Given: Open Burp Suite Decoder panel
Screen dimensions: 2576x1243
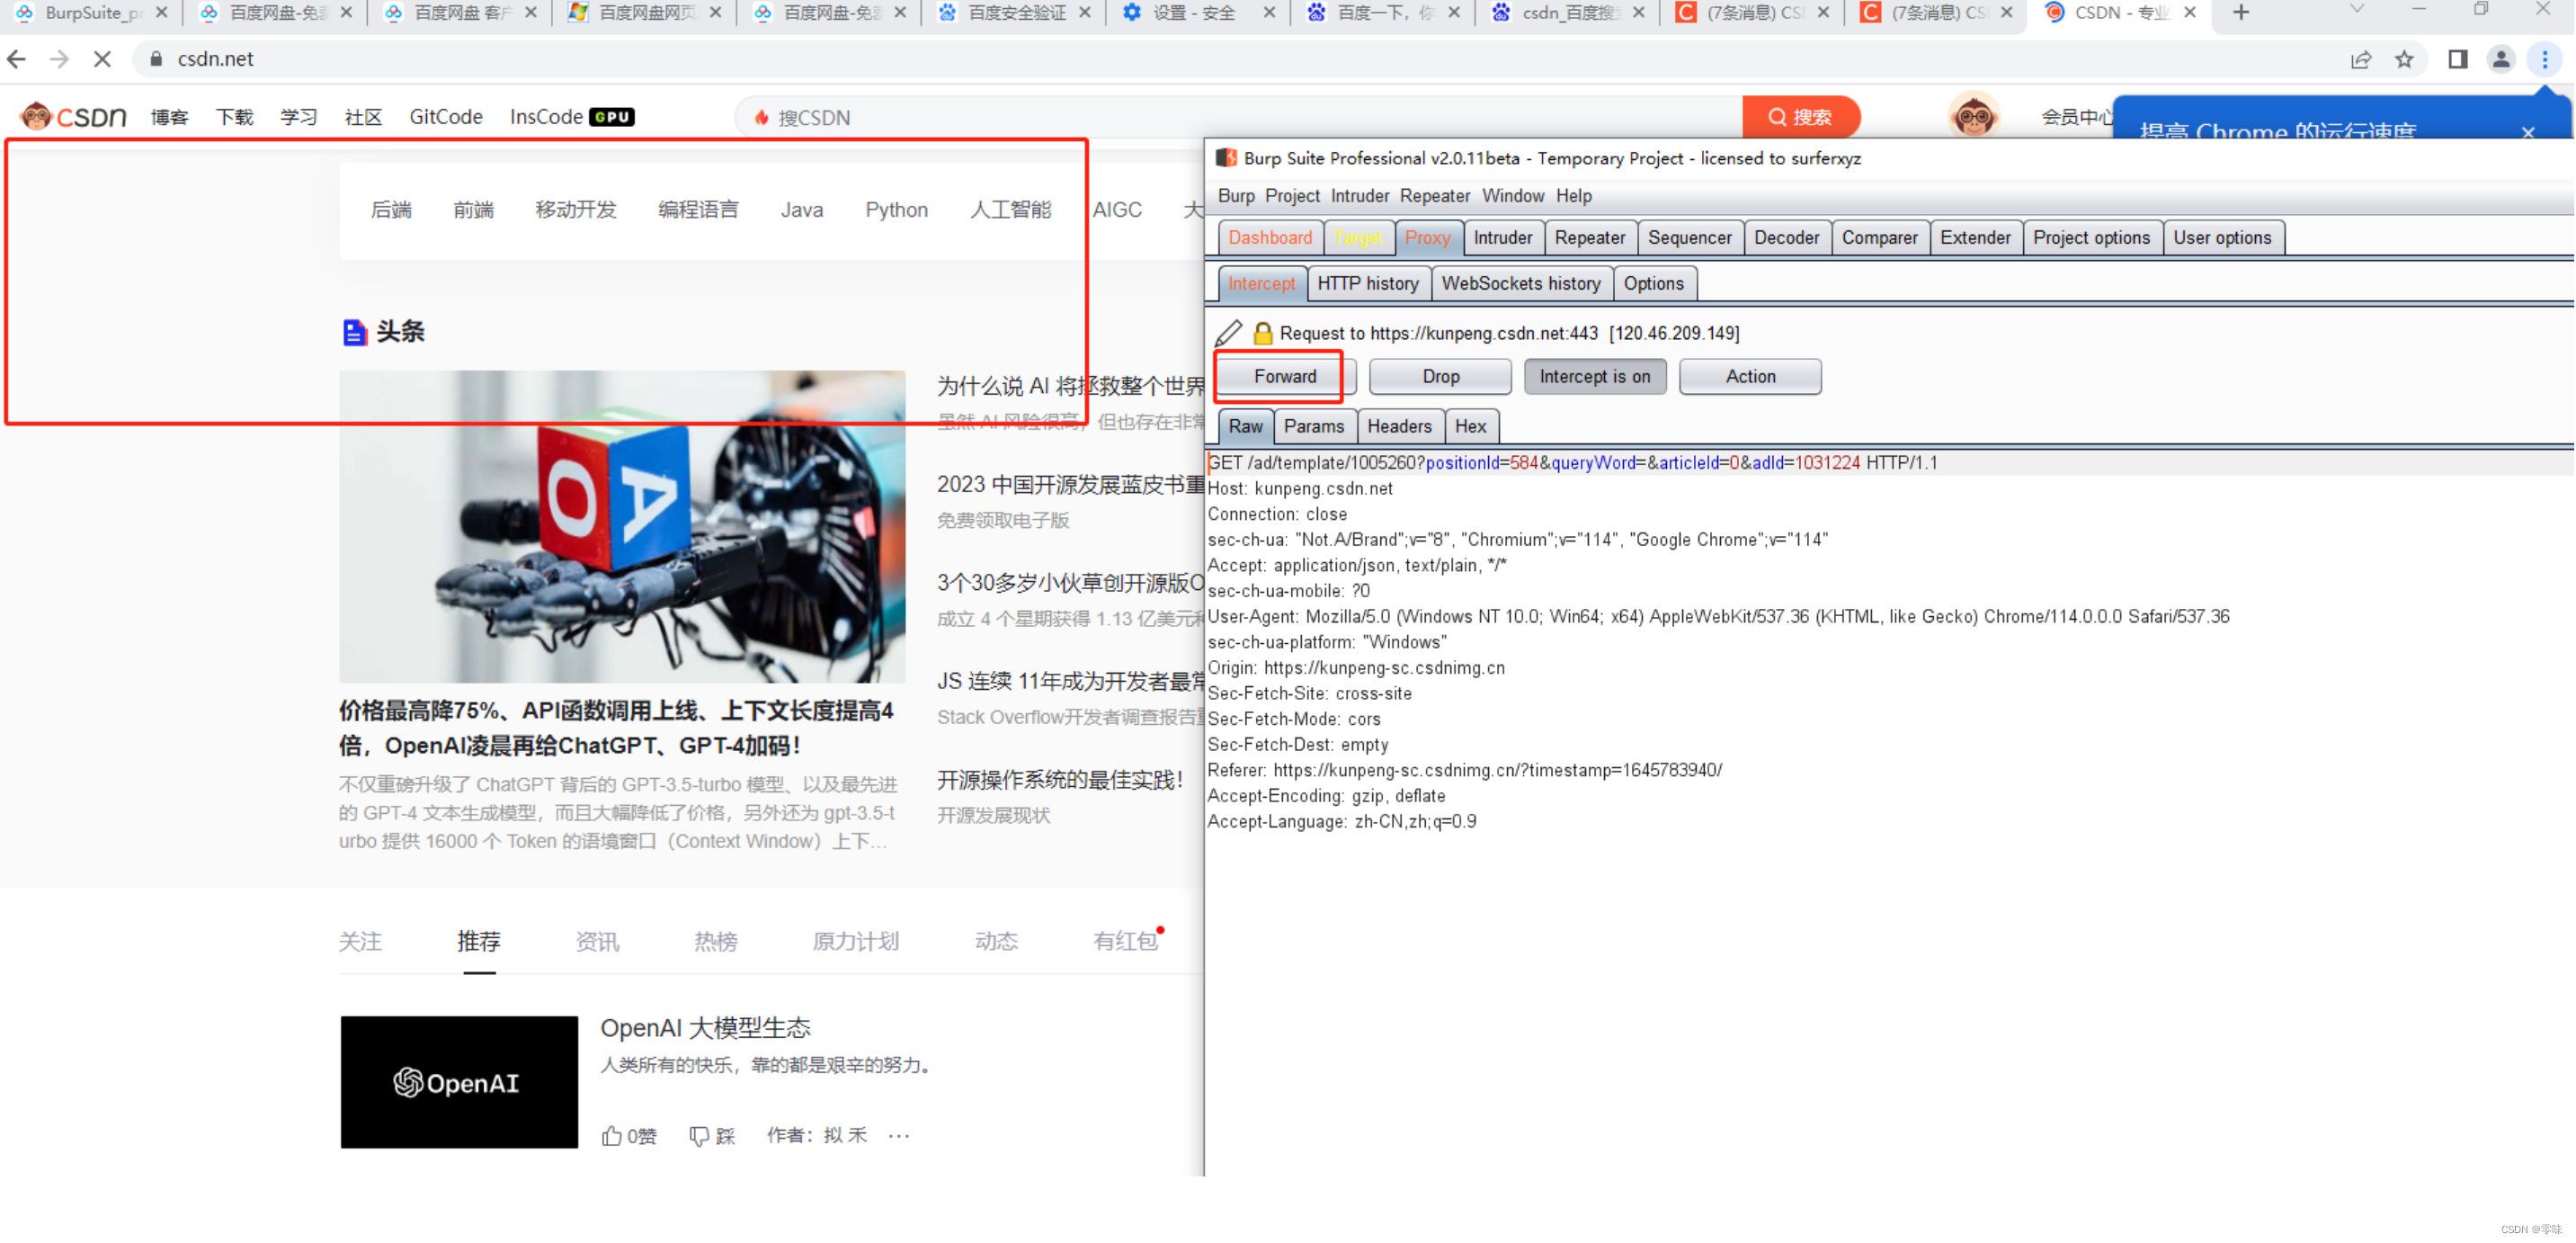Looking at the screenshot, I should 1782,237.
